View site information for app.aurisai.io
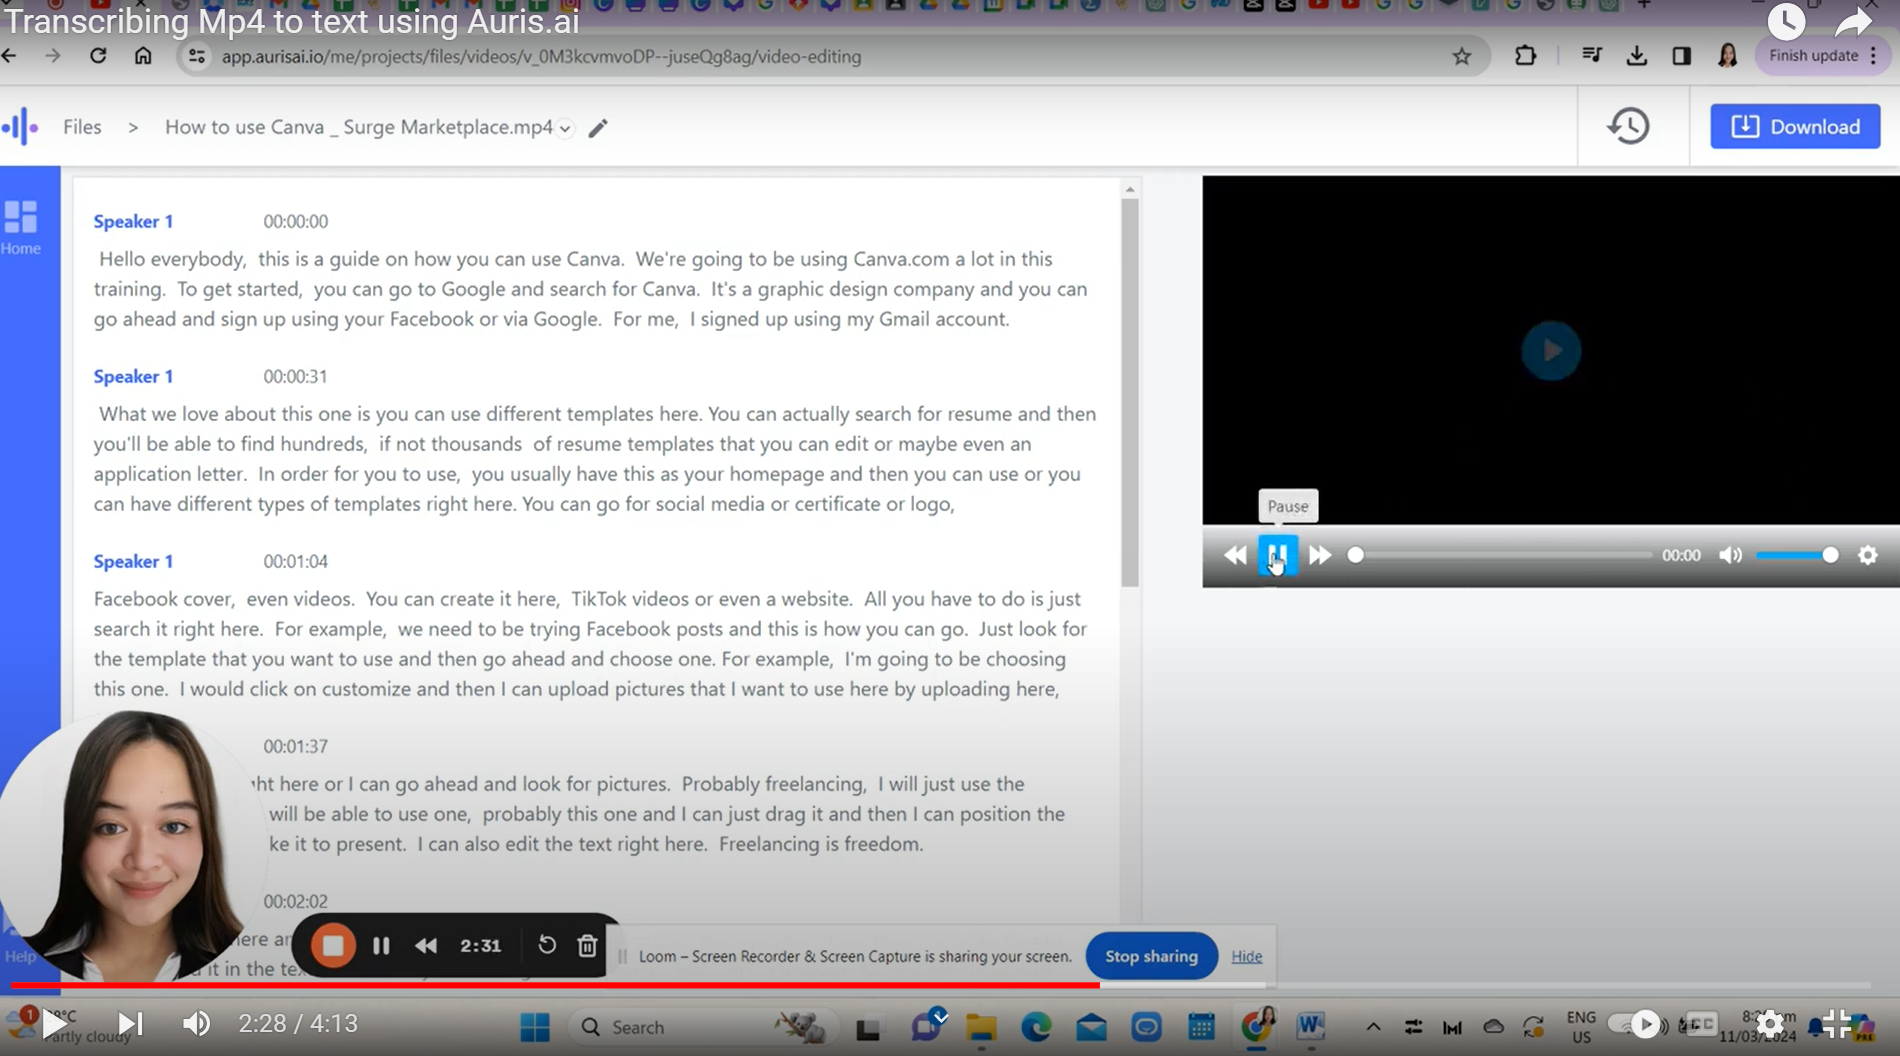The width and height of the screenshot is (1900, 1056). tap(197, 57)
